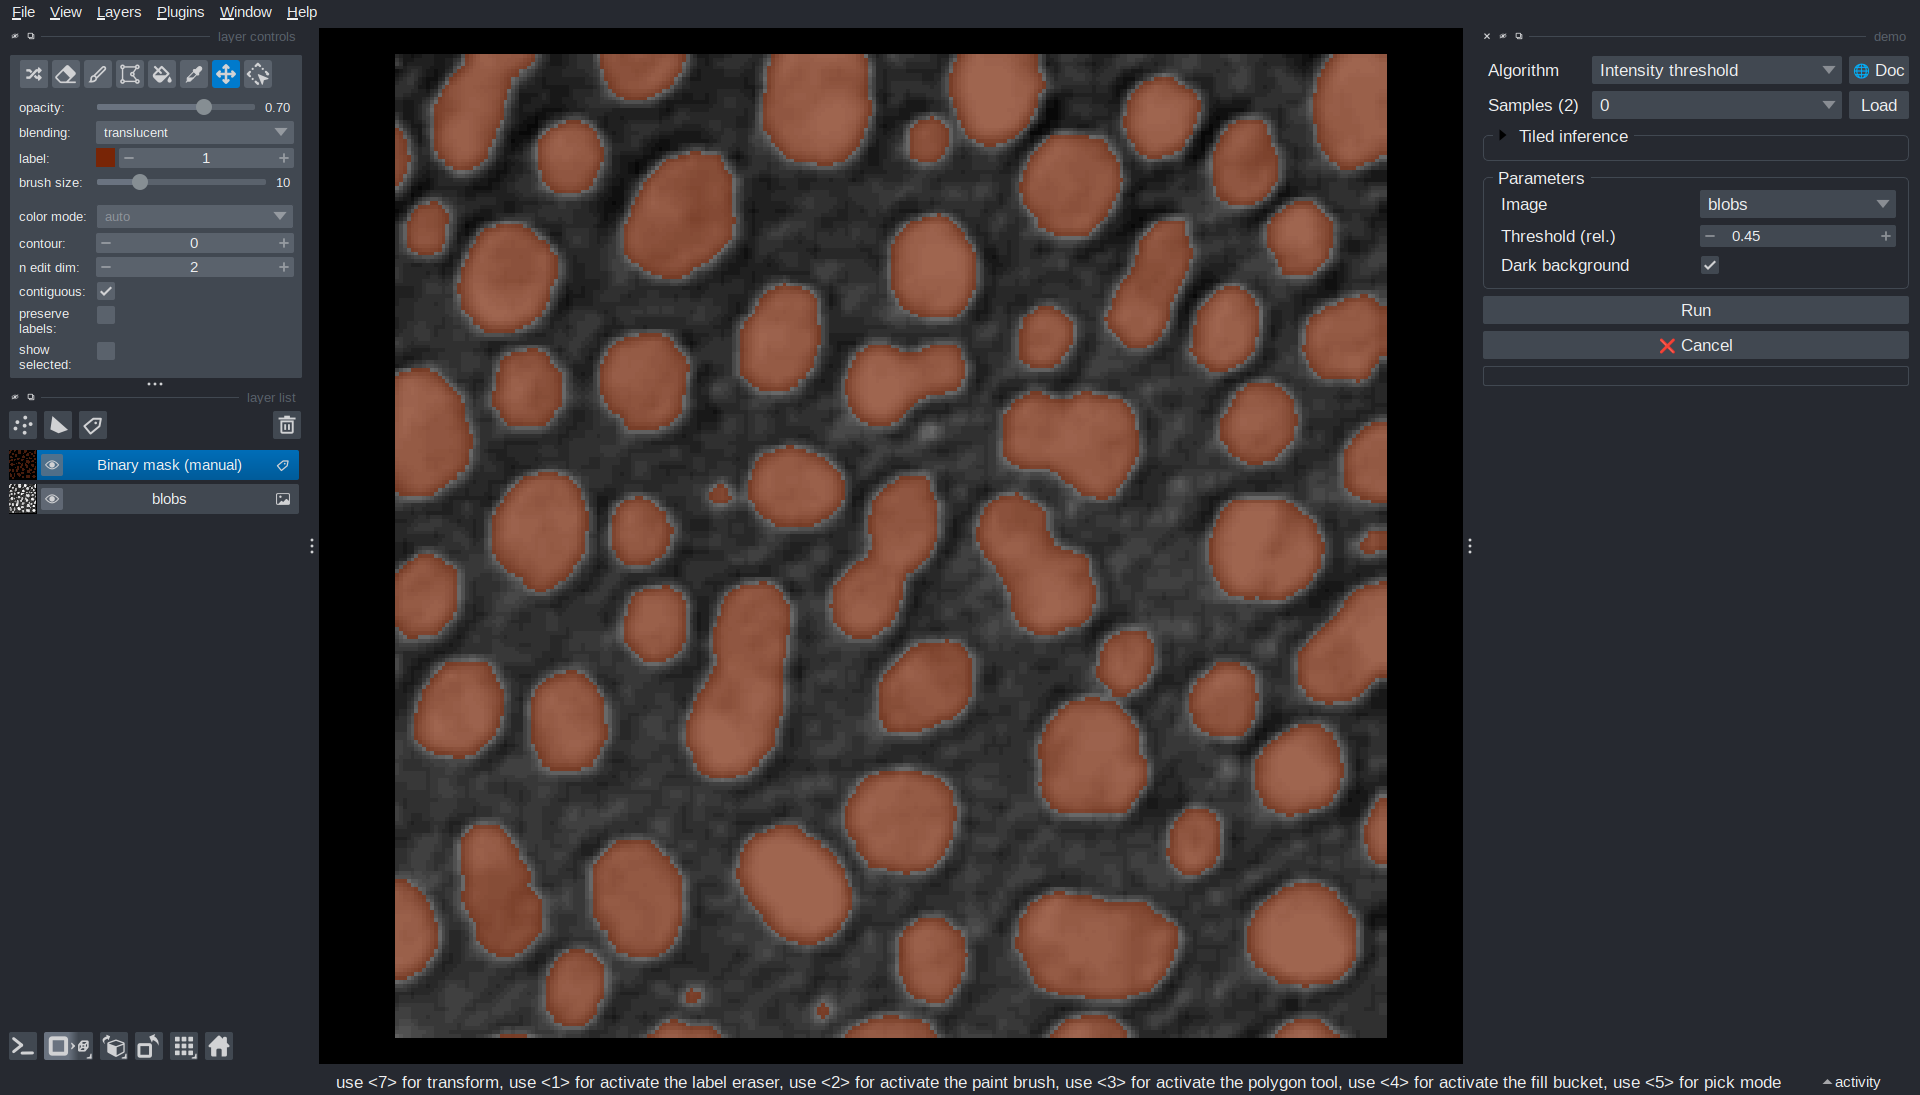
Task: Activate the color picker tool
Action: point(193,74)
